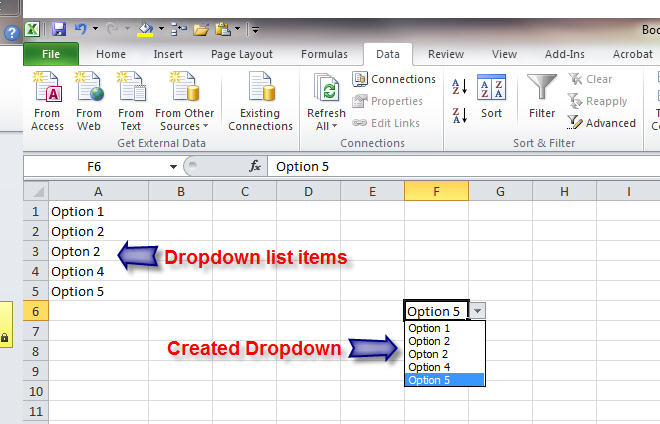Open workbook Connections

(x=394, y=79)
